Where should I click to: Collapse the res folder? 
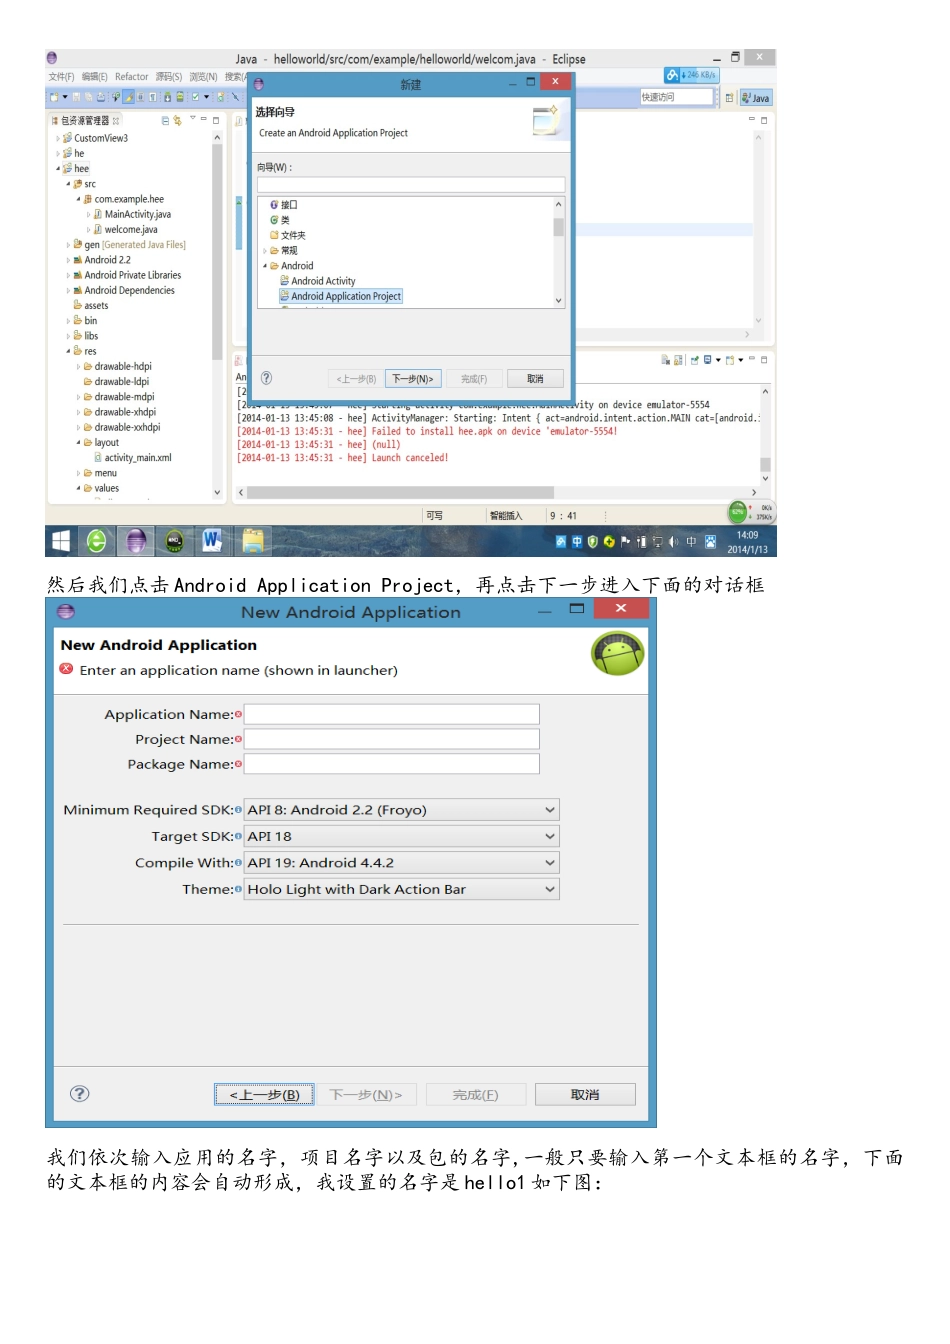tap(68, 351)
